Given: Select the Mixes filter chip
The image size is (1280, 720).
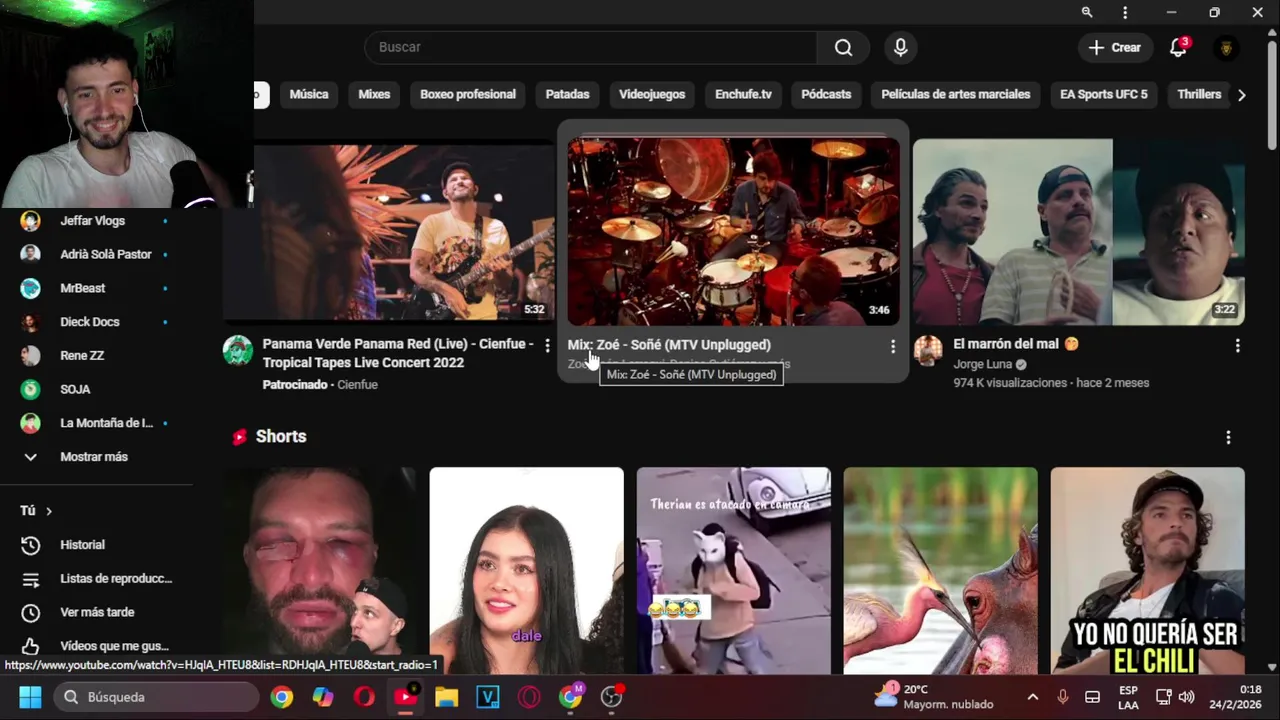Looking at the screenshot, I should point(374,94).
